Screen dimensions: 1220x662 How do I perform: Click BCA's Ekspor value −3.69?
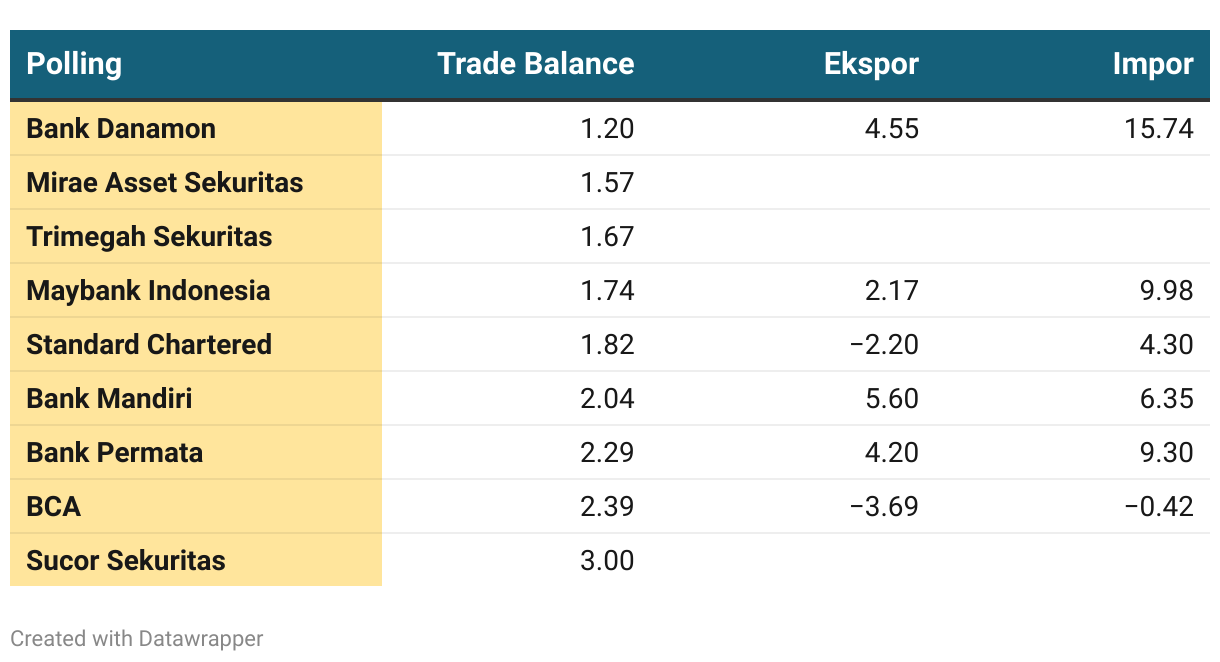(883, 507)
